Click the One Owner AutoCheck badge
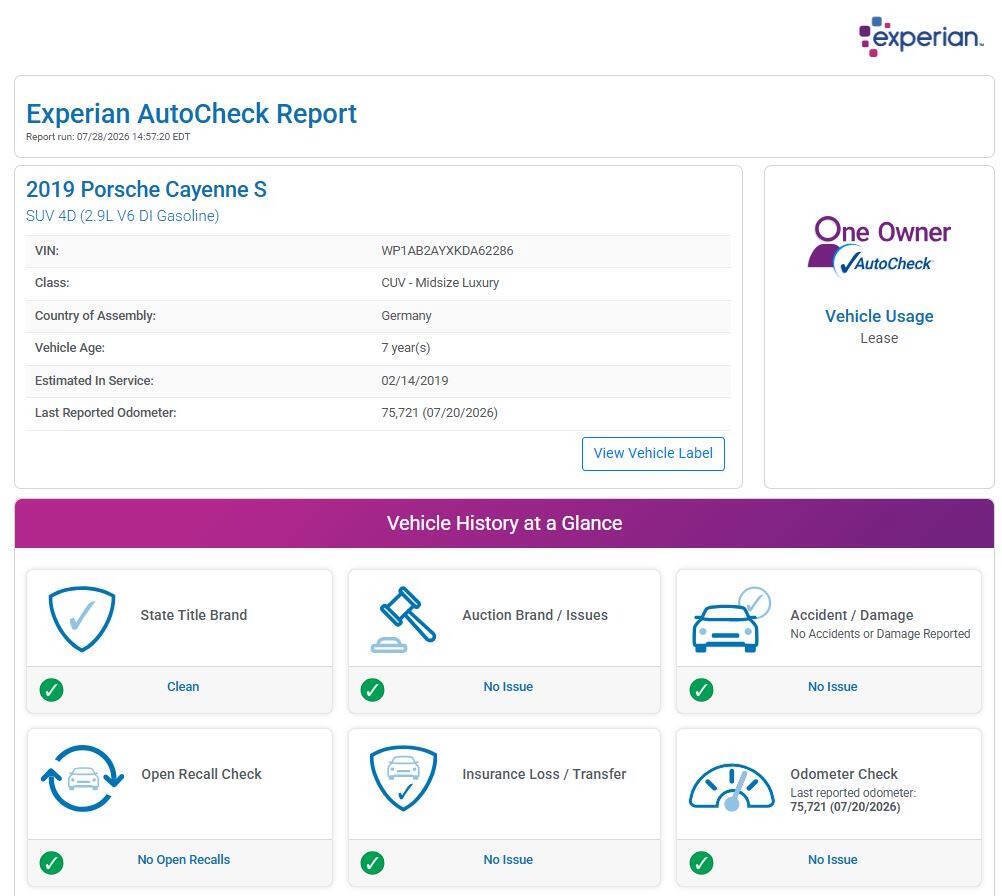This screenshot has width=1002, height=896. (879, 246)
